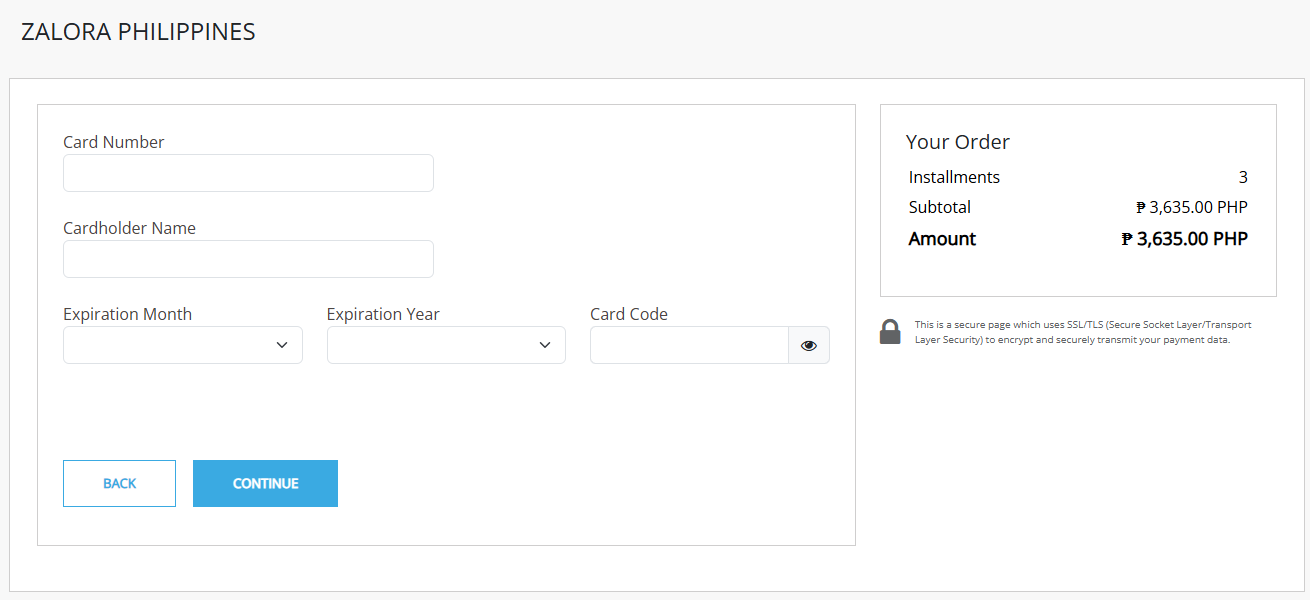This screenshot has height=600, width=1310.
Task: Click the secure page padlock icon
Action: click(890, 332)
